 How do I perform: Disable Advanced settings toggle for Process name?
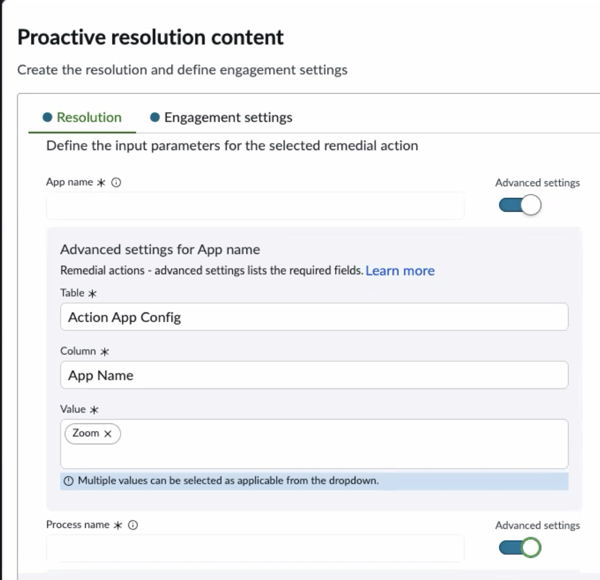coord(520,547)
